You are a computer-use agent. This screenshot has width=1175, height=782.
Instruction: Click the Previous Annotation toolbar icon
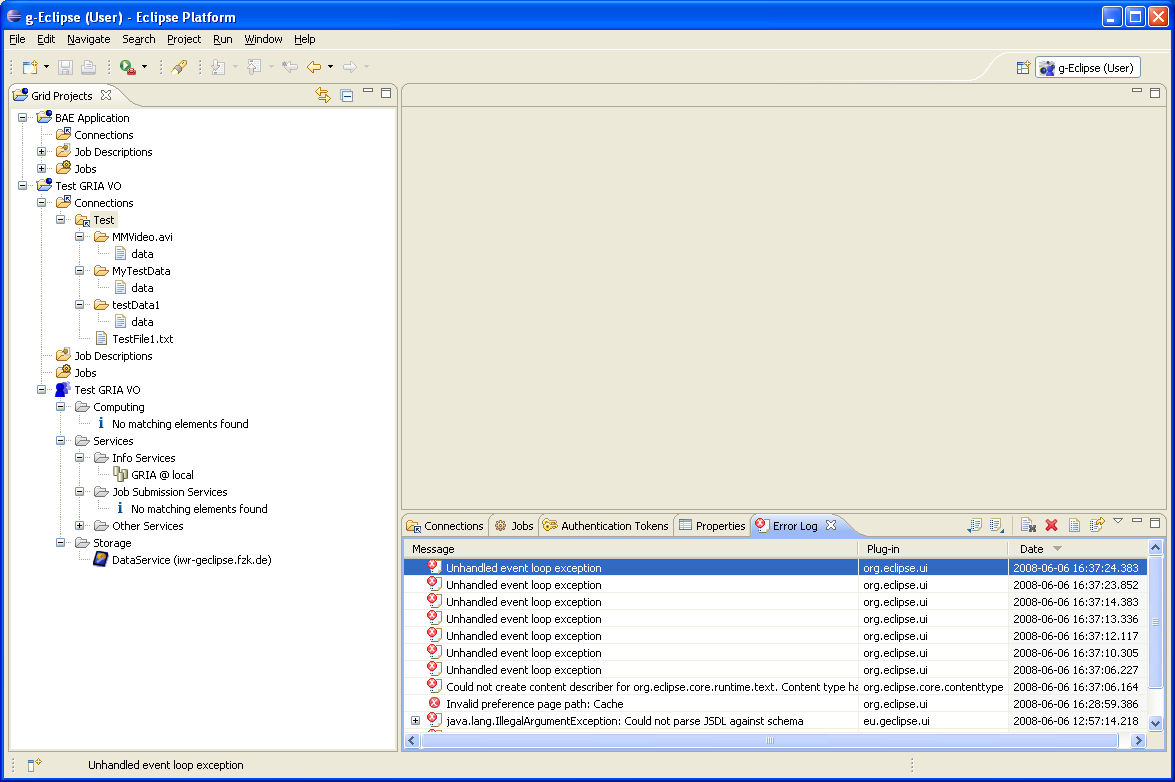[254, 67]
